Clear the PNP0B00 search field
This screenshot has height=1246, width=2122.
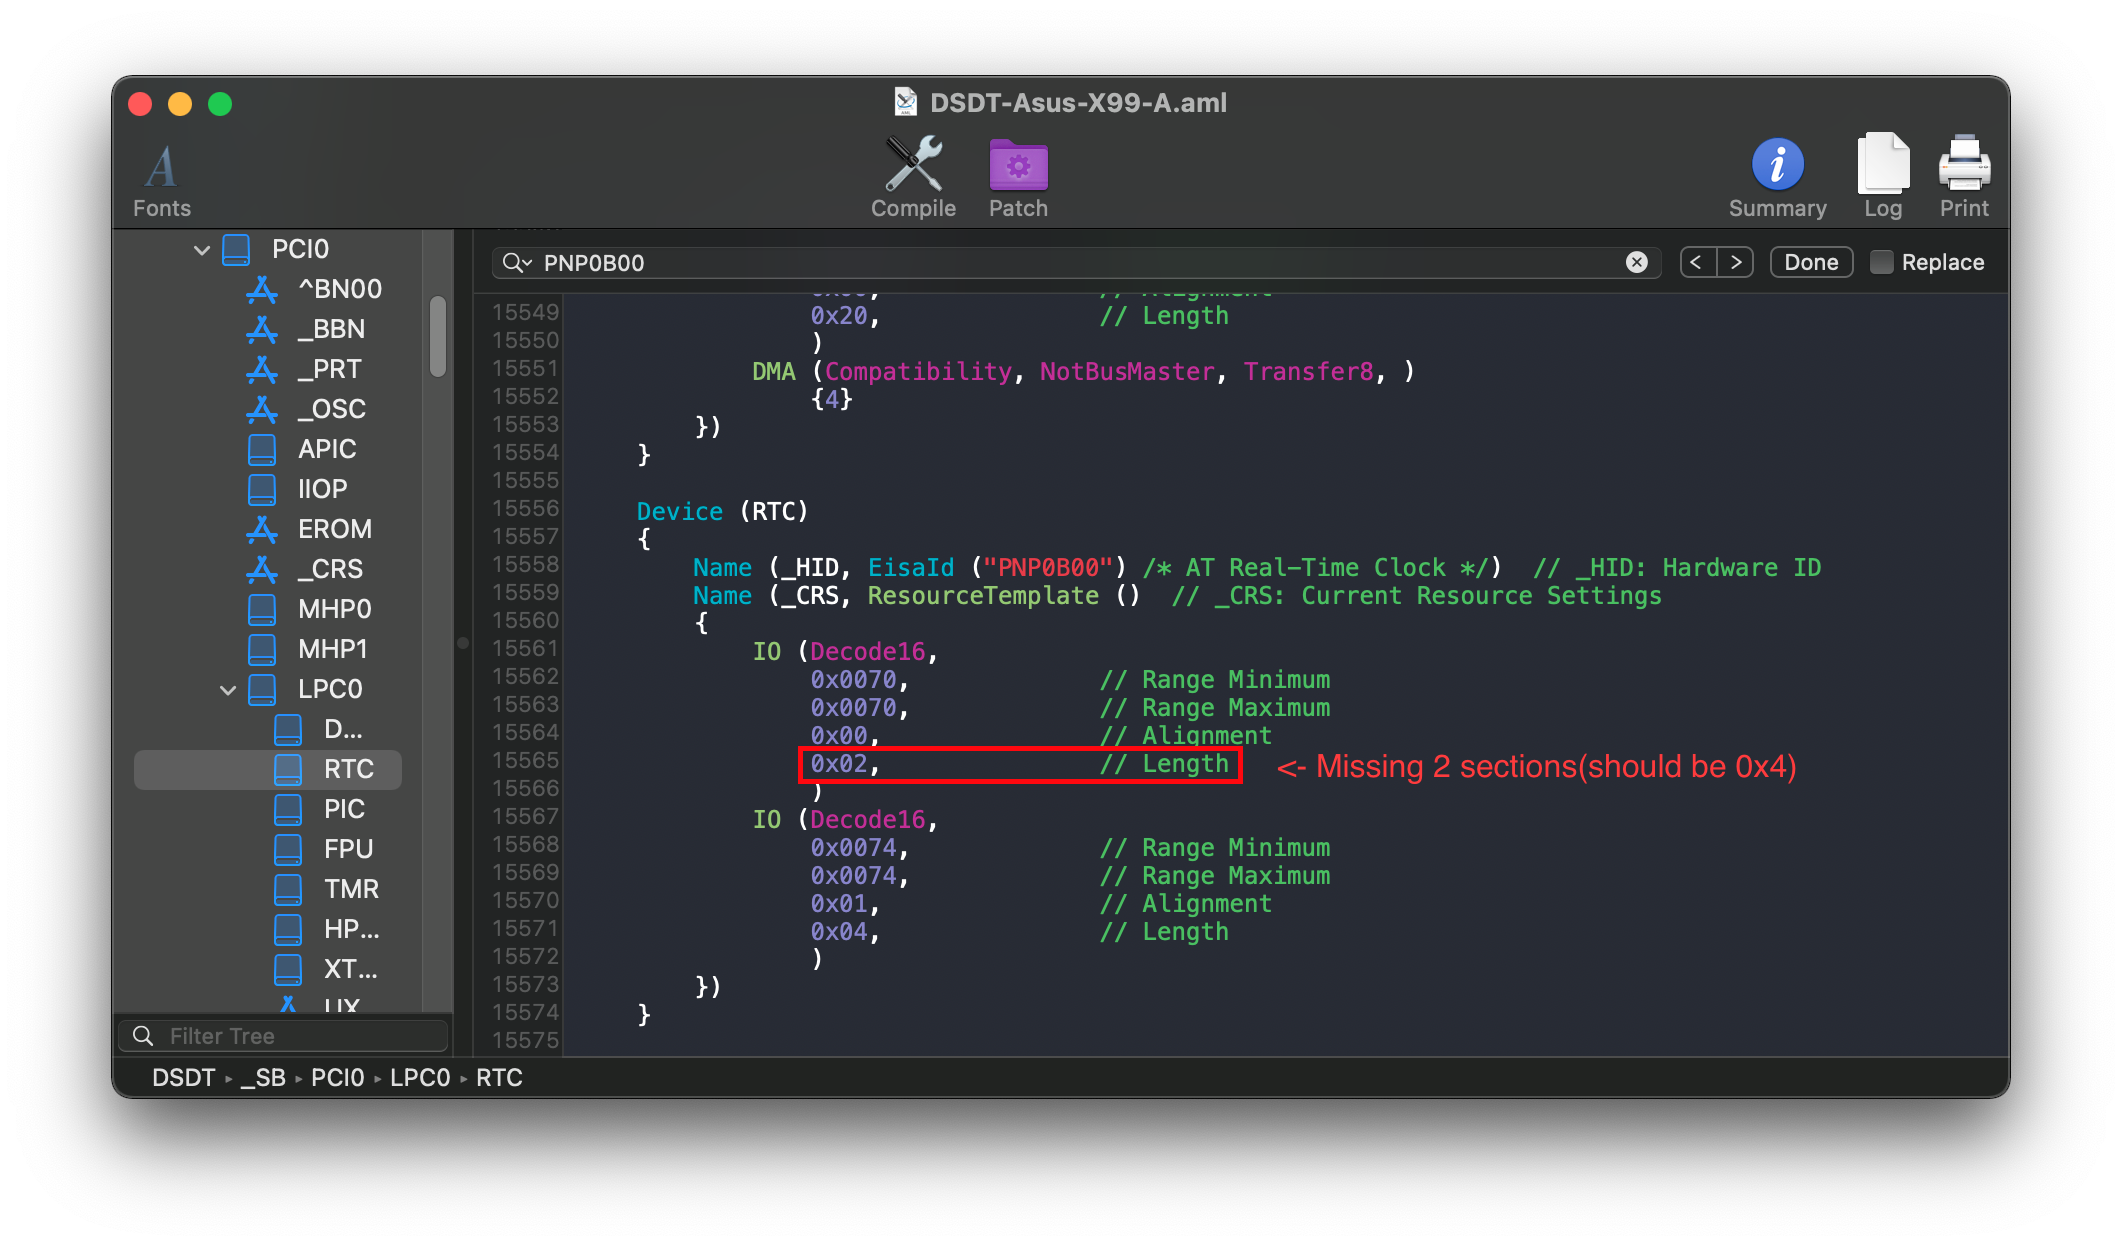click(x=1636, y=262)
